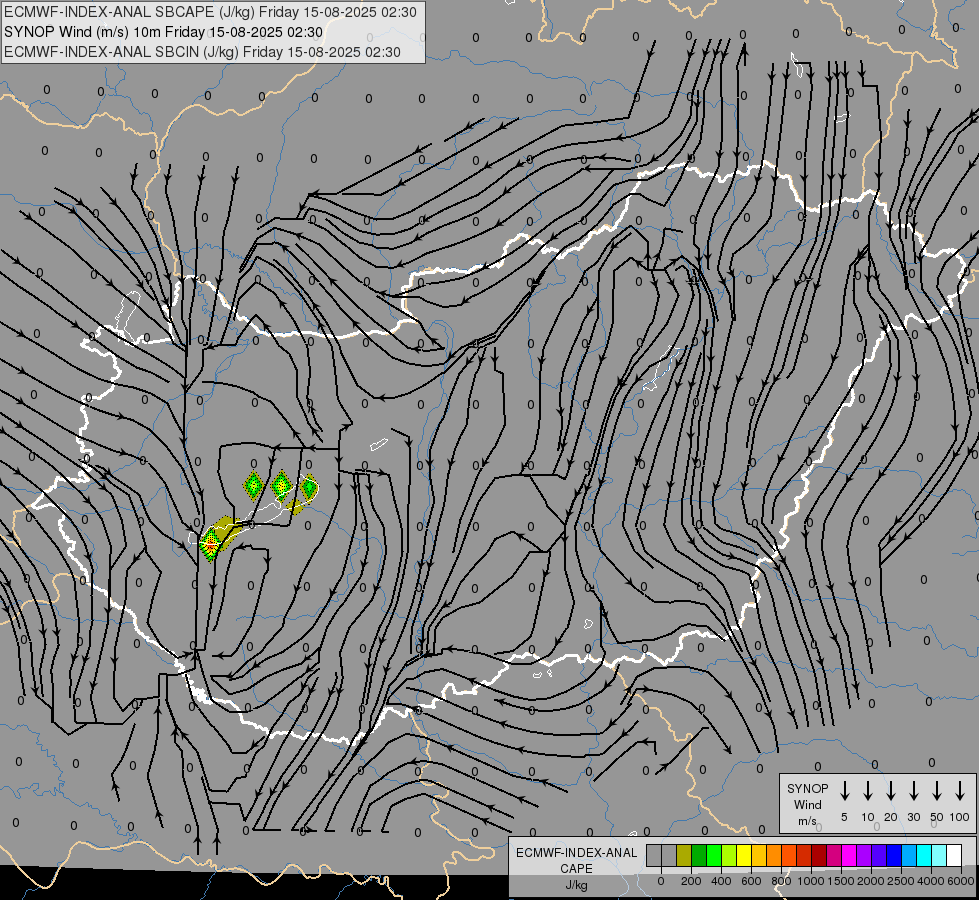
Task: Select the dark red CAPE legend swatch
Action: tap(819, 855)
